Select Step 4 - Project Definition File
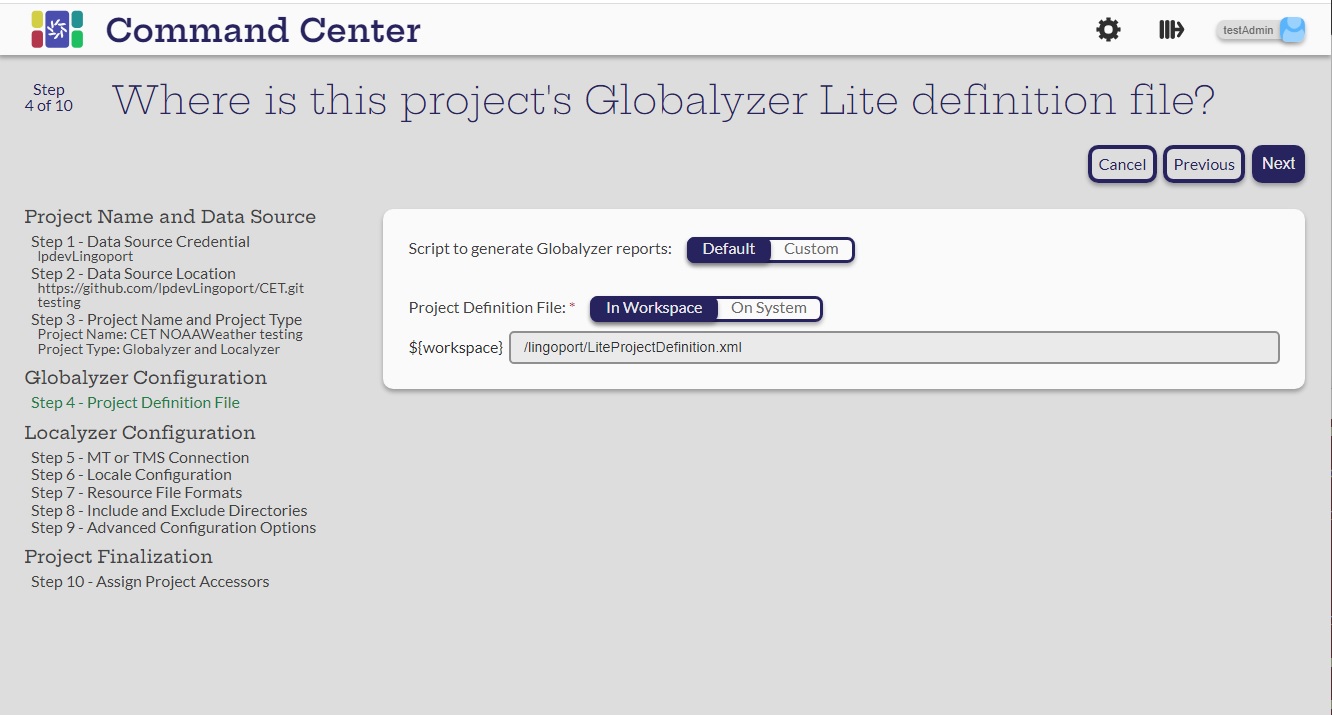1332x715 pixels. click(x=135, y=403)
